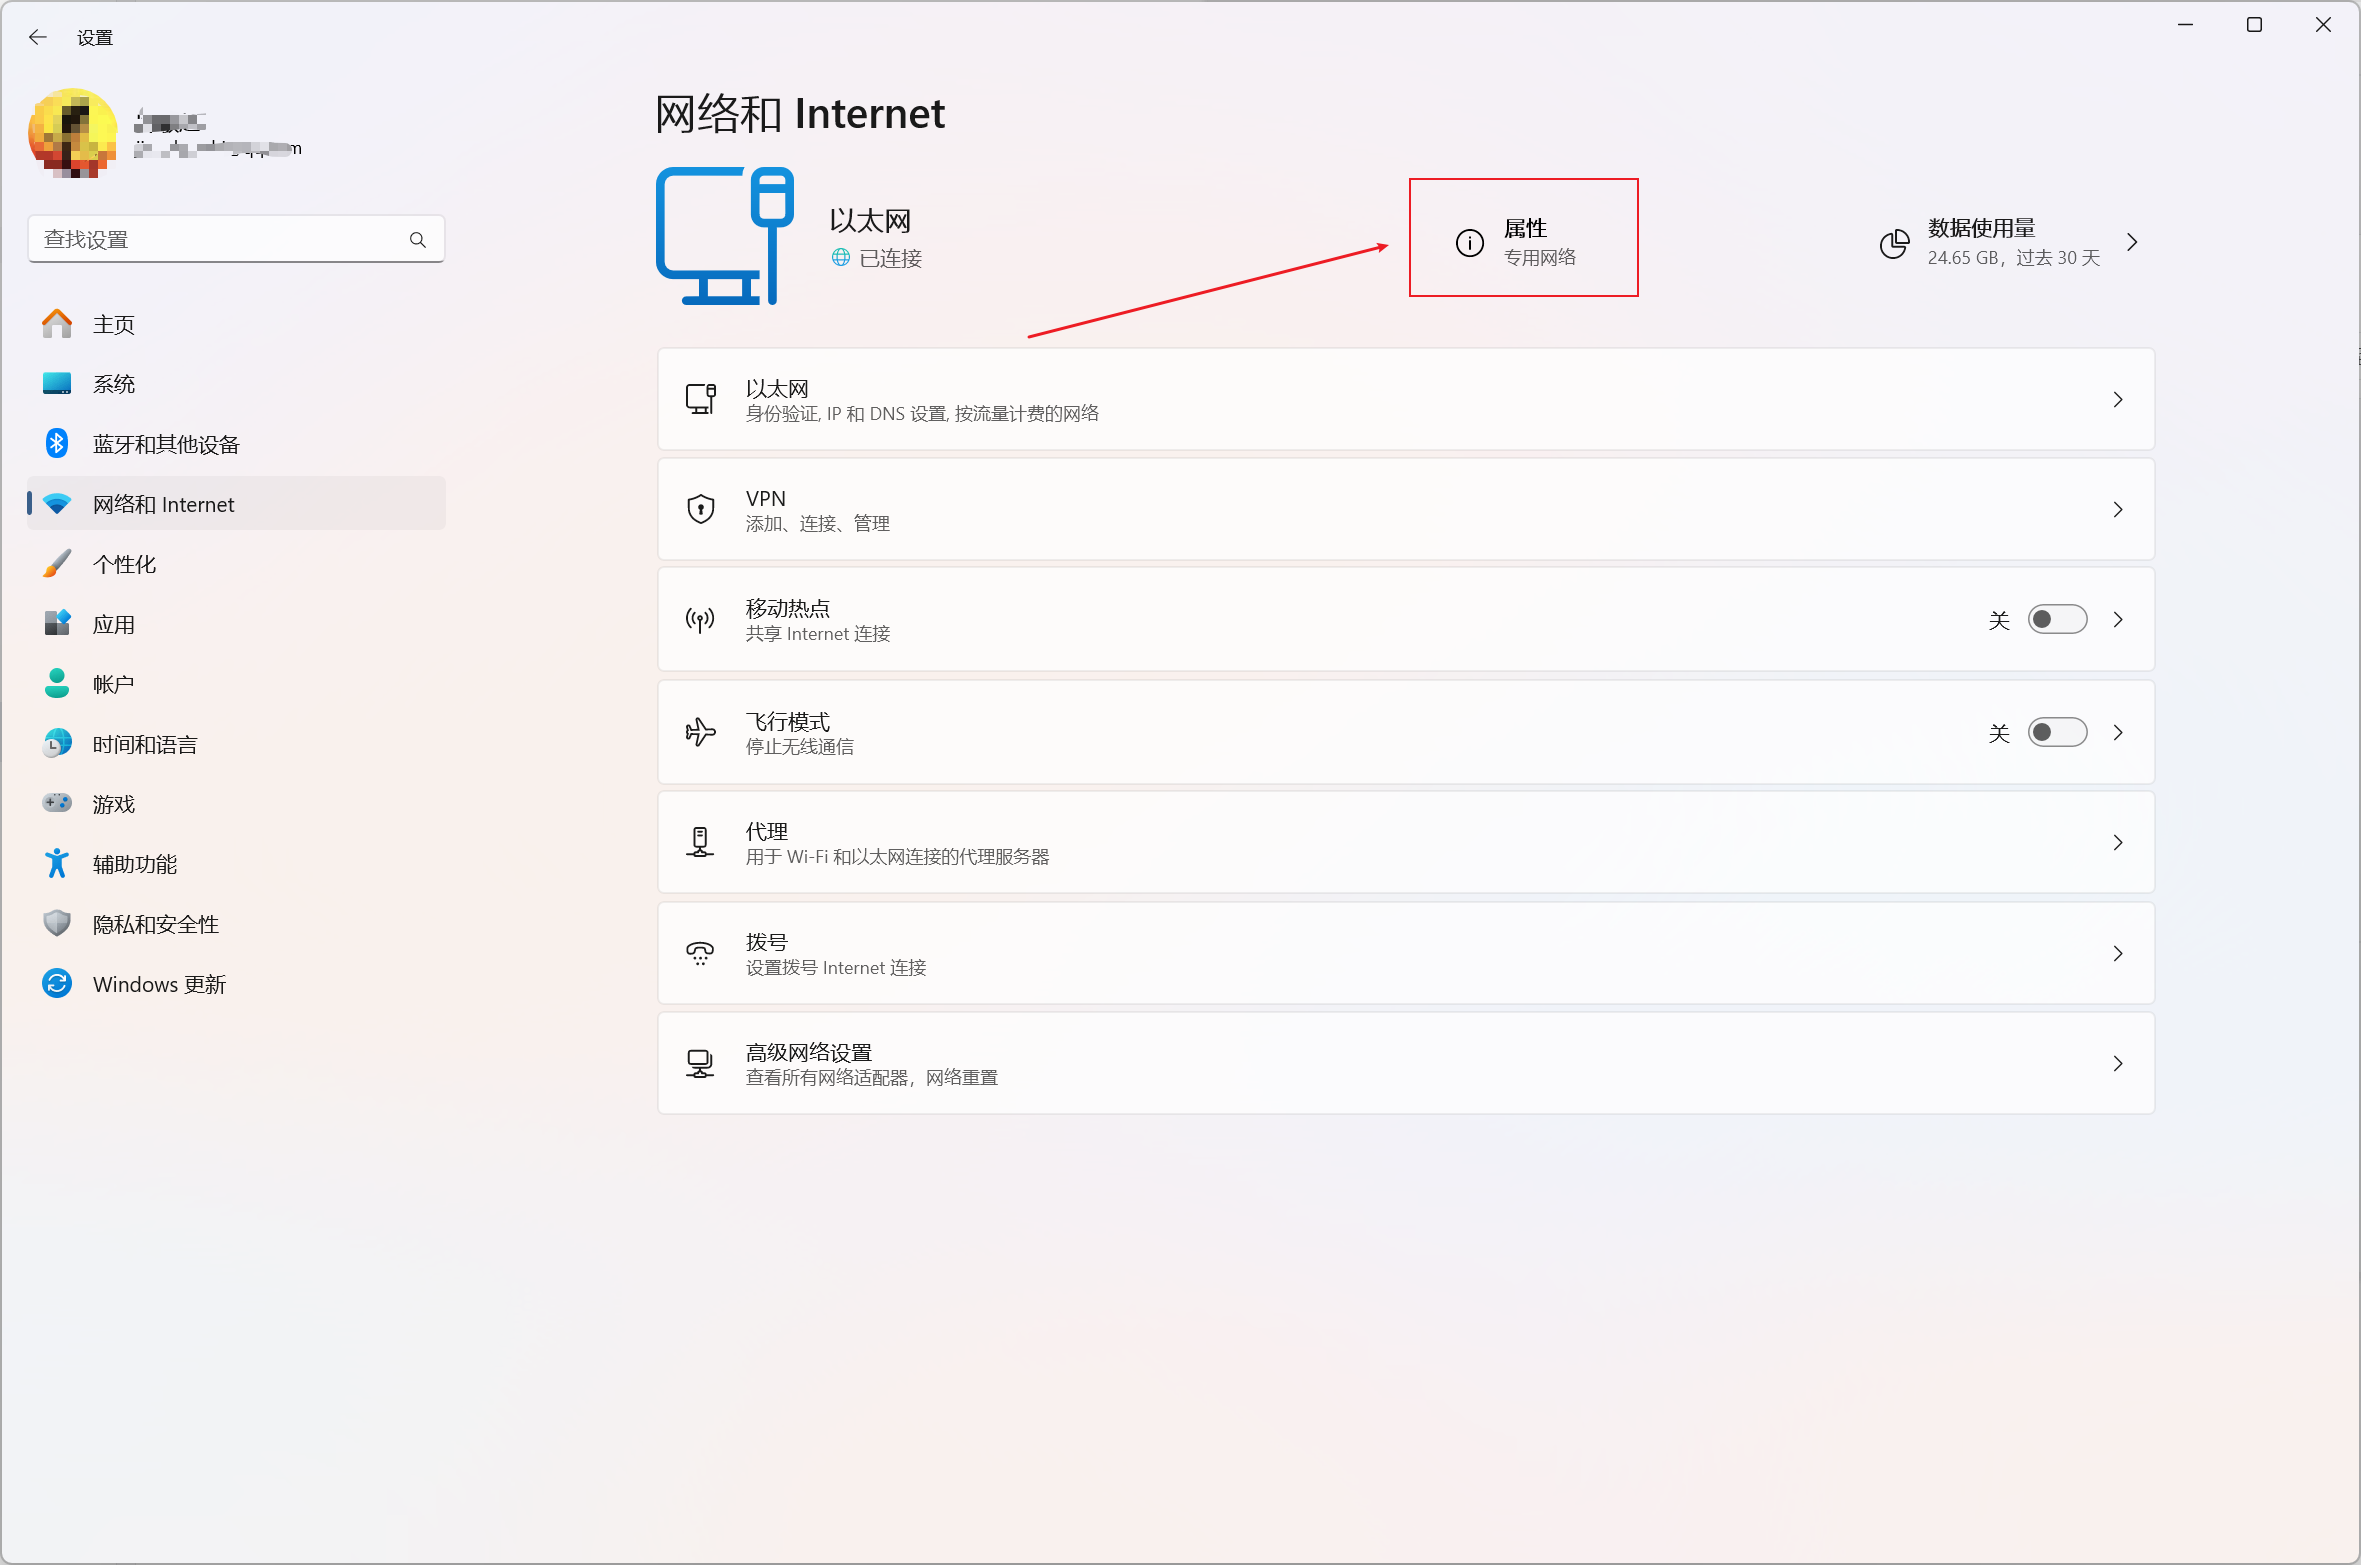Click the Windows 更新 refresh icon
The width and height of the screenshot is (2361, 1565).
click(57, 983)
